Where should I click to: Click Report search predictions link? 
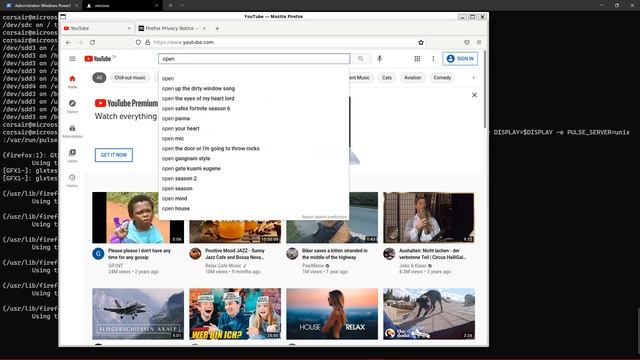coord(324,217)
